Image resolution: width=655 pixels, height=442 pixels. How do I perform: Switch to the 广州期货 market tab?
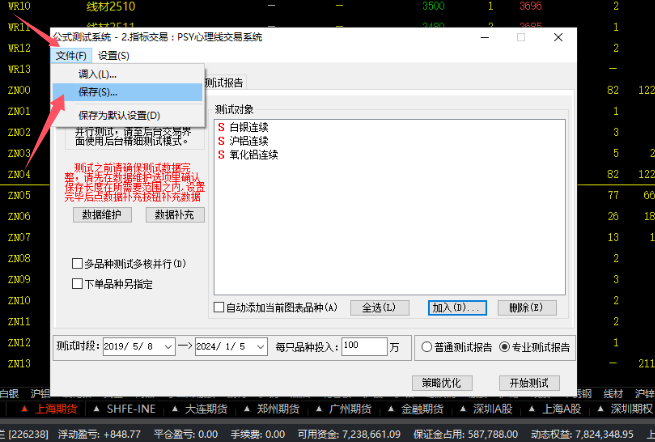point(350,409)
